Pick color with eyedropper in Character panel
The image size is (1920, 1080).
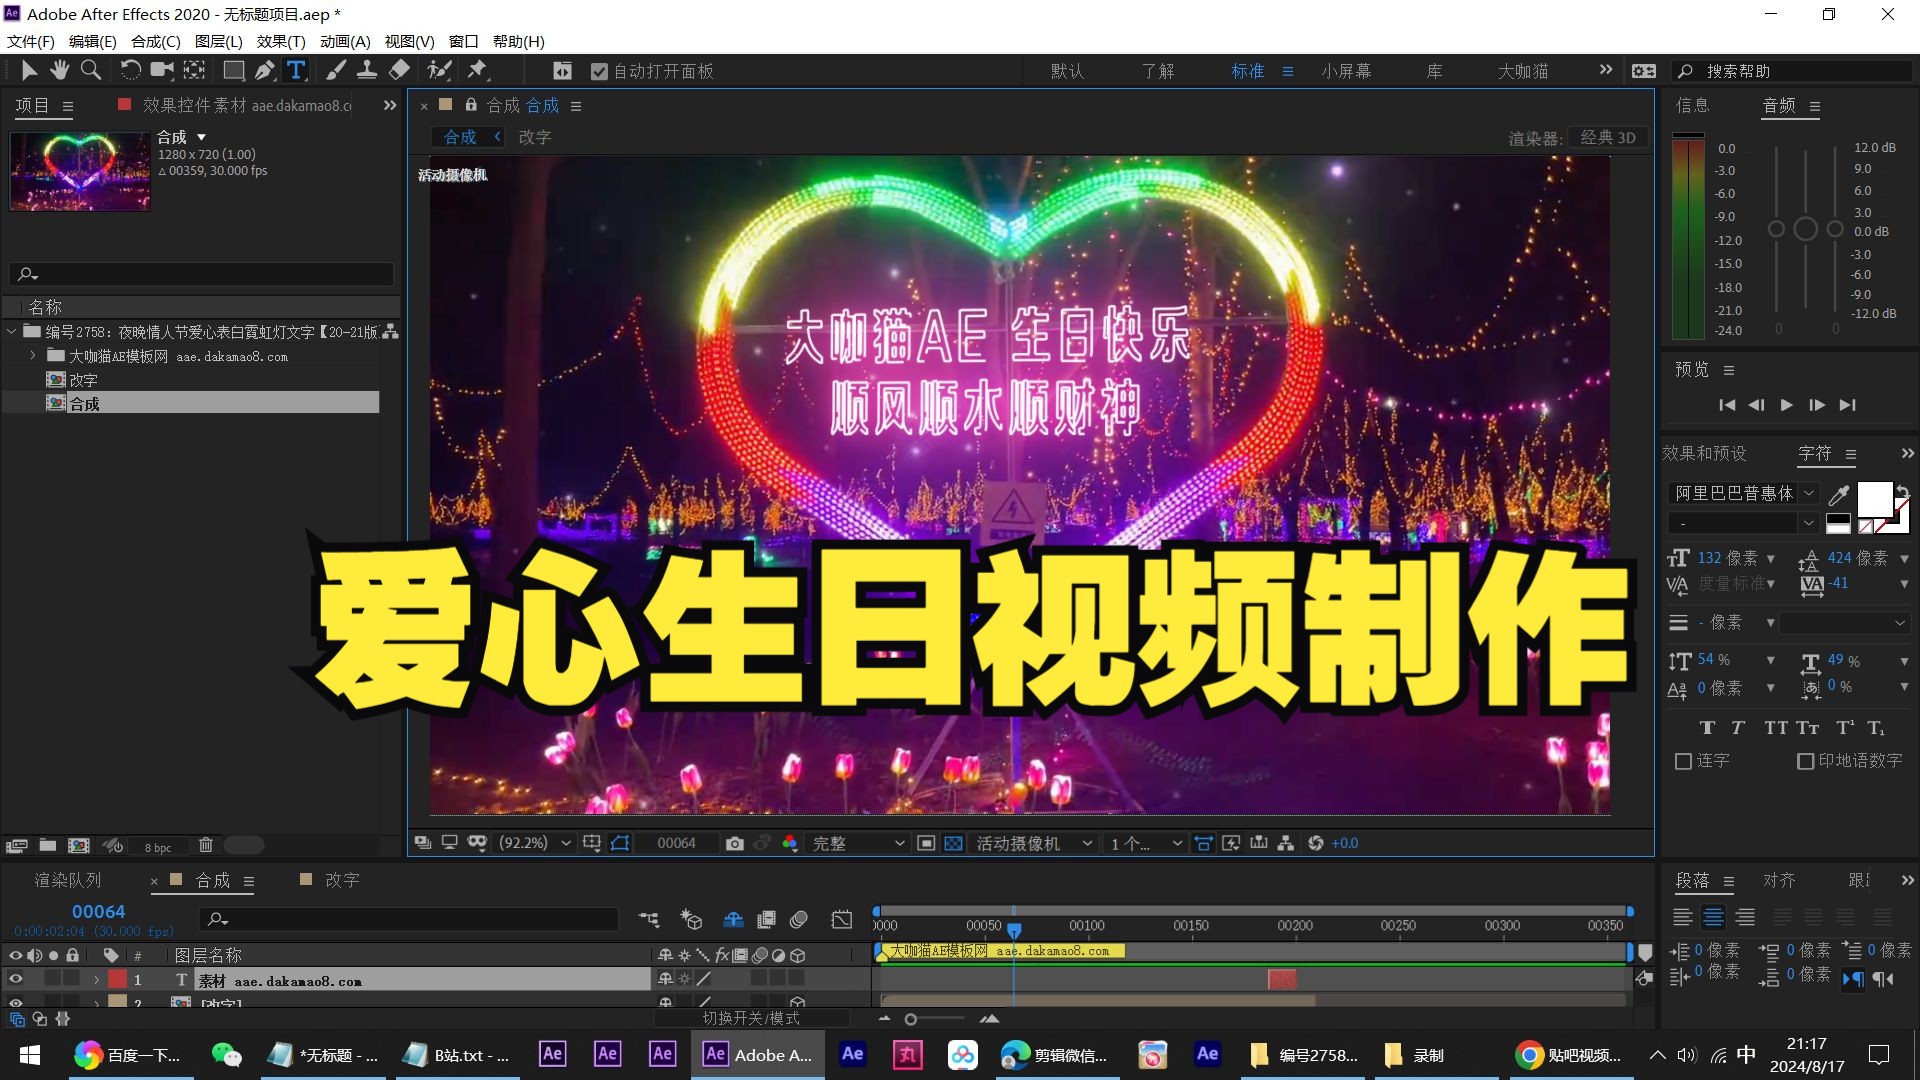tap(1838, 495)
